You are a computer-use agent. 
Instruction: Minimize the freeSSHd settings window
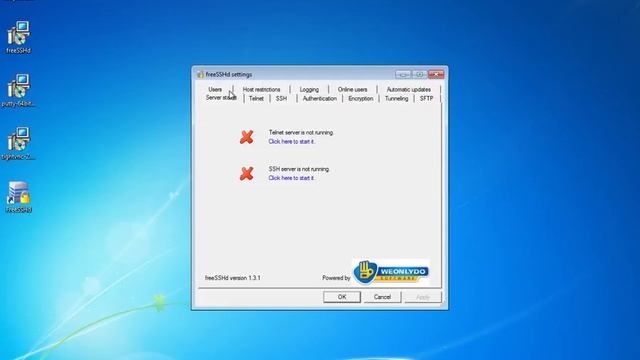coord(402,74)
